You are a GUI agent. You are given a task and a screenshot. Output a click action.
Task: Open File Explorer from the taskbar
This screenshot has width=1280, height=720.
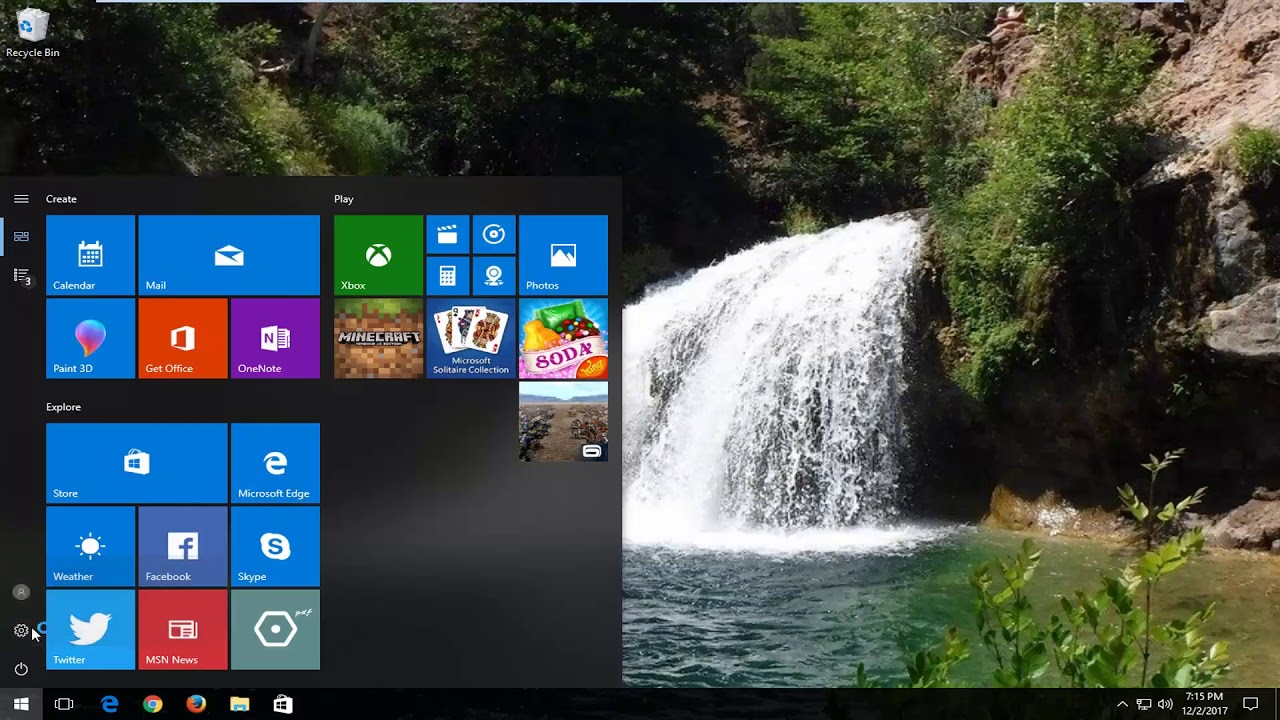pos(239,704)
